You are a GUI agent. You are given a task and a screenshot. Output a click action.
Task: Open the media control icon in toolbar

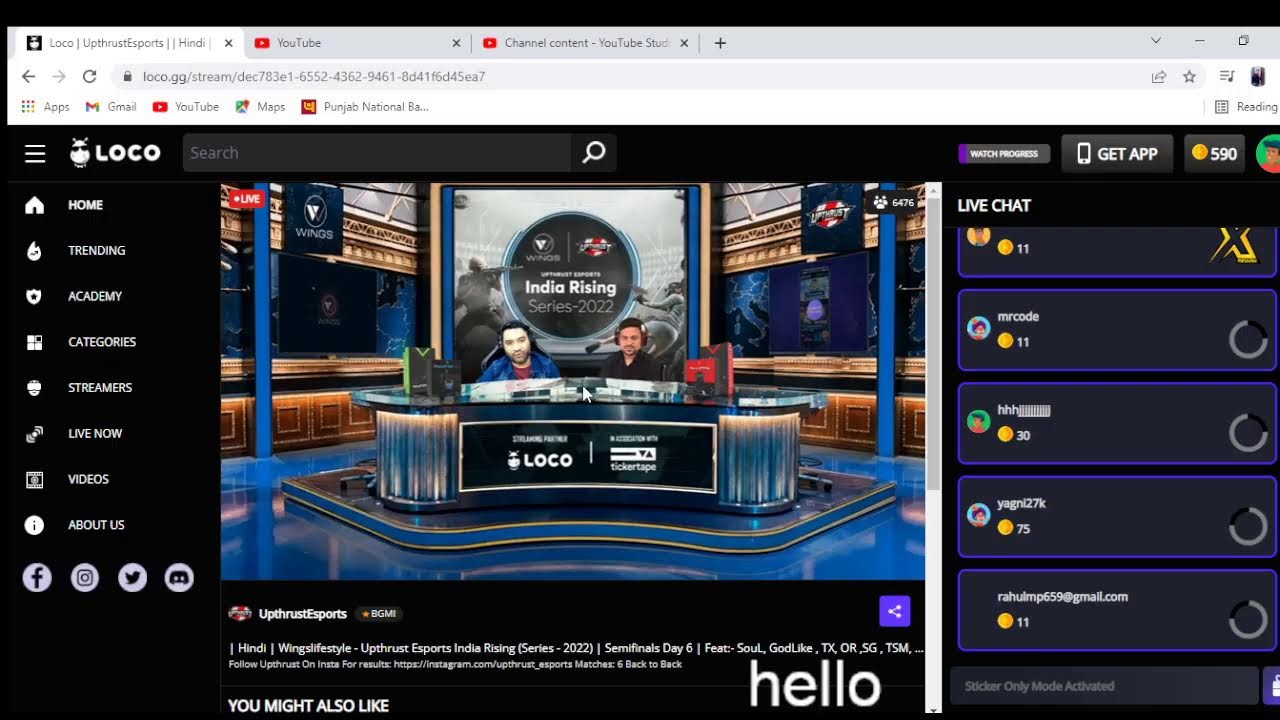[1227, 76]
